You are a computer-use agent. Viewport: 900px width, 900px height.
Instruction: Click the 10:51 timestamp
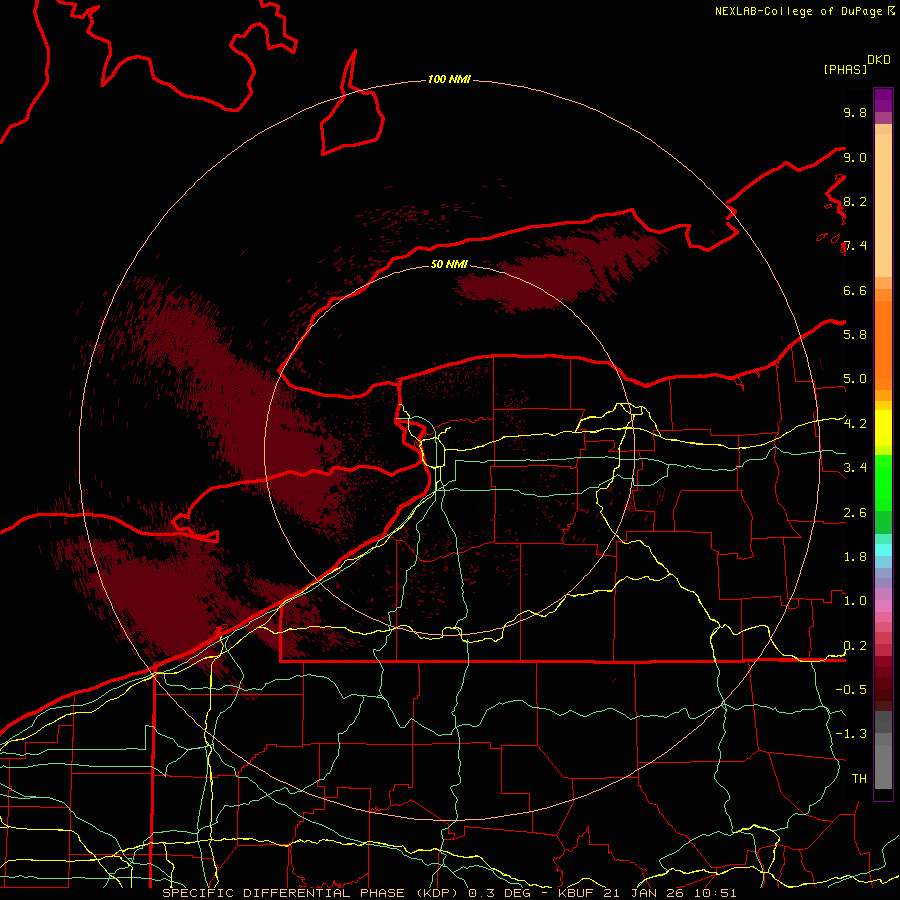coord(713,893)
